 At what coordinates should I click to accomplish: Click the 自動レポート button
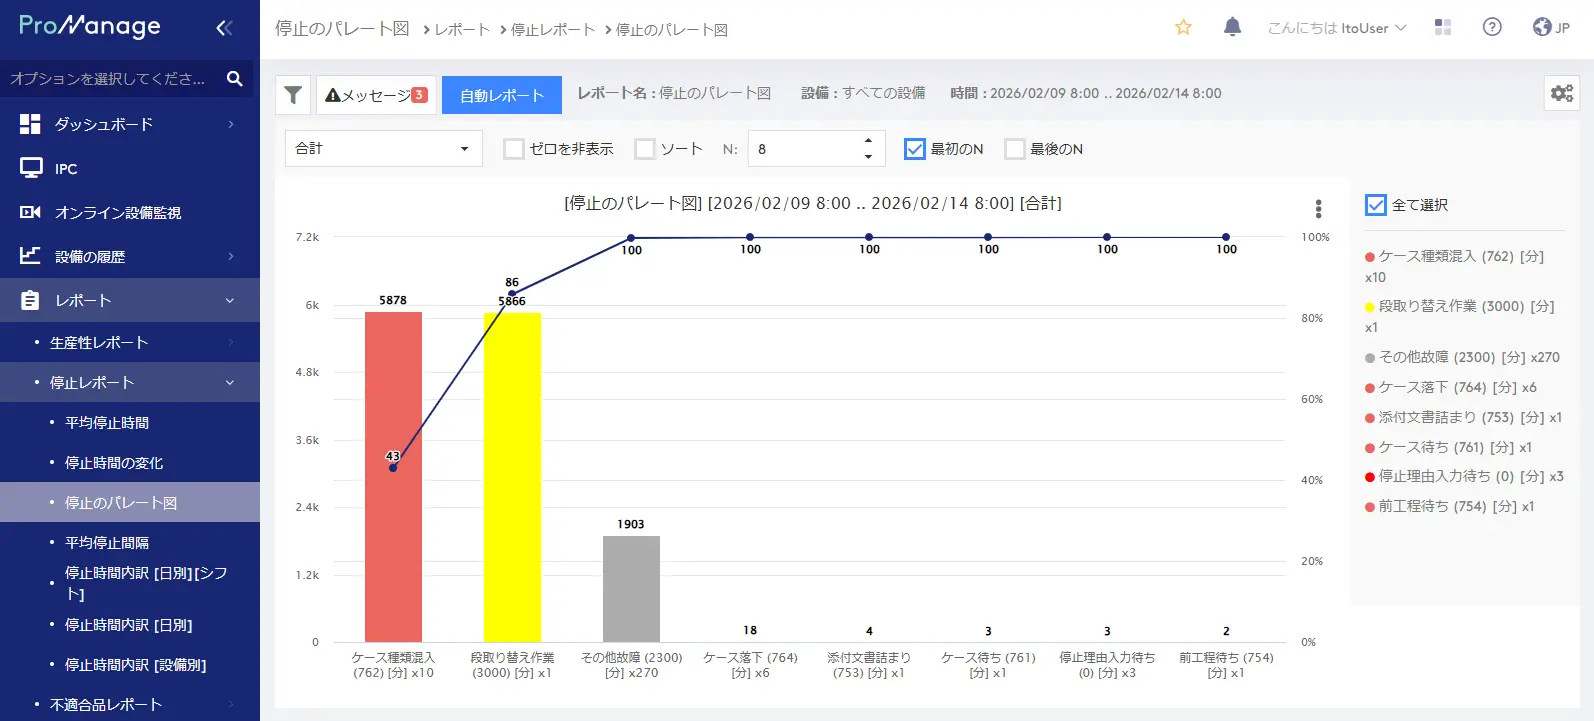[x=502, y=95]
